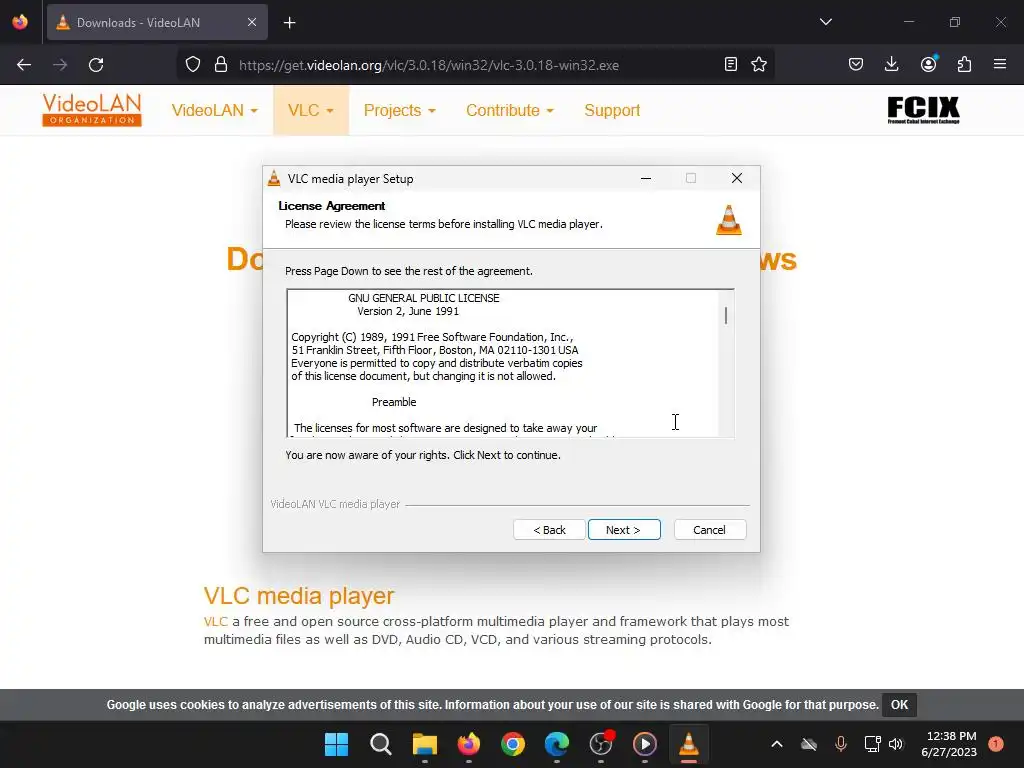Open network settings tray icon
Screen dimensions: 1024x768
point(872,744)
